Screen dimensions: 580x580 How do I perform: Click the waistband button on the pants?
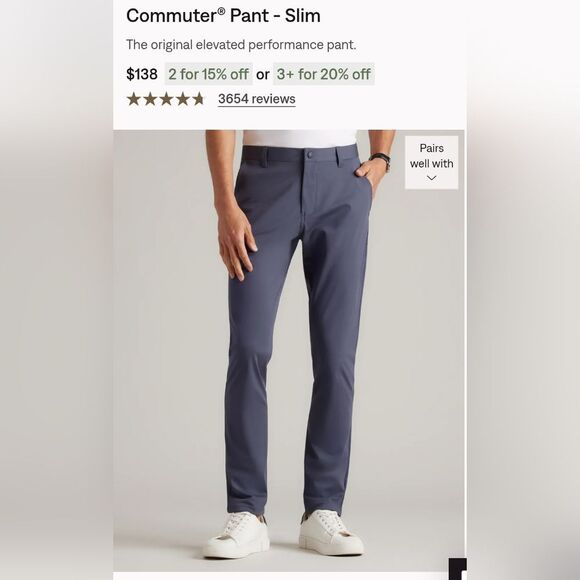310,154
